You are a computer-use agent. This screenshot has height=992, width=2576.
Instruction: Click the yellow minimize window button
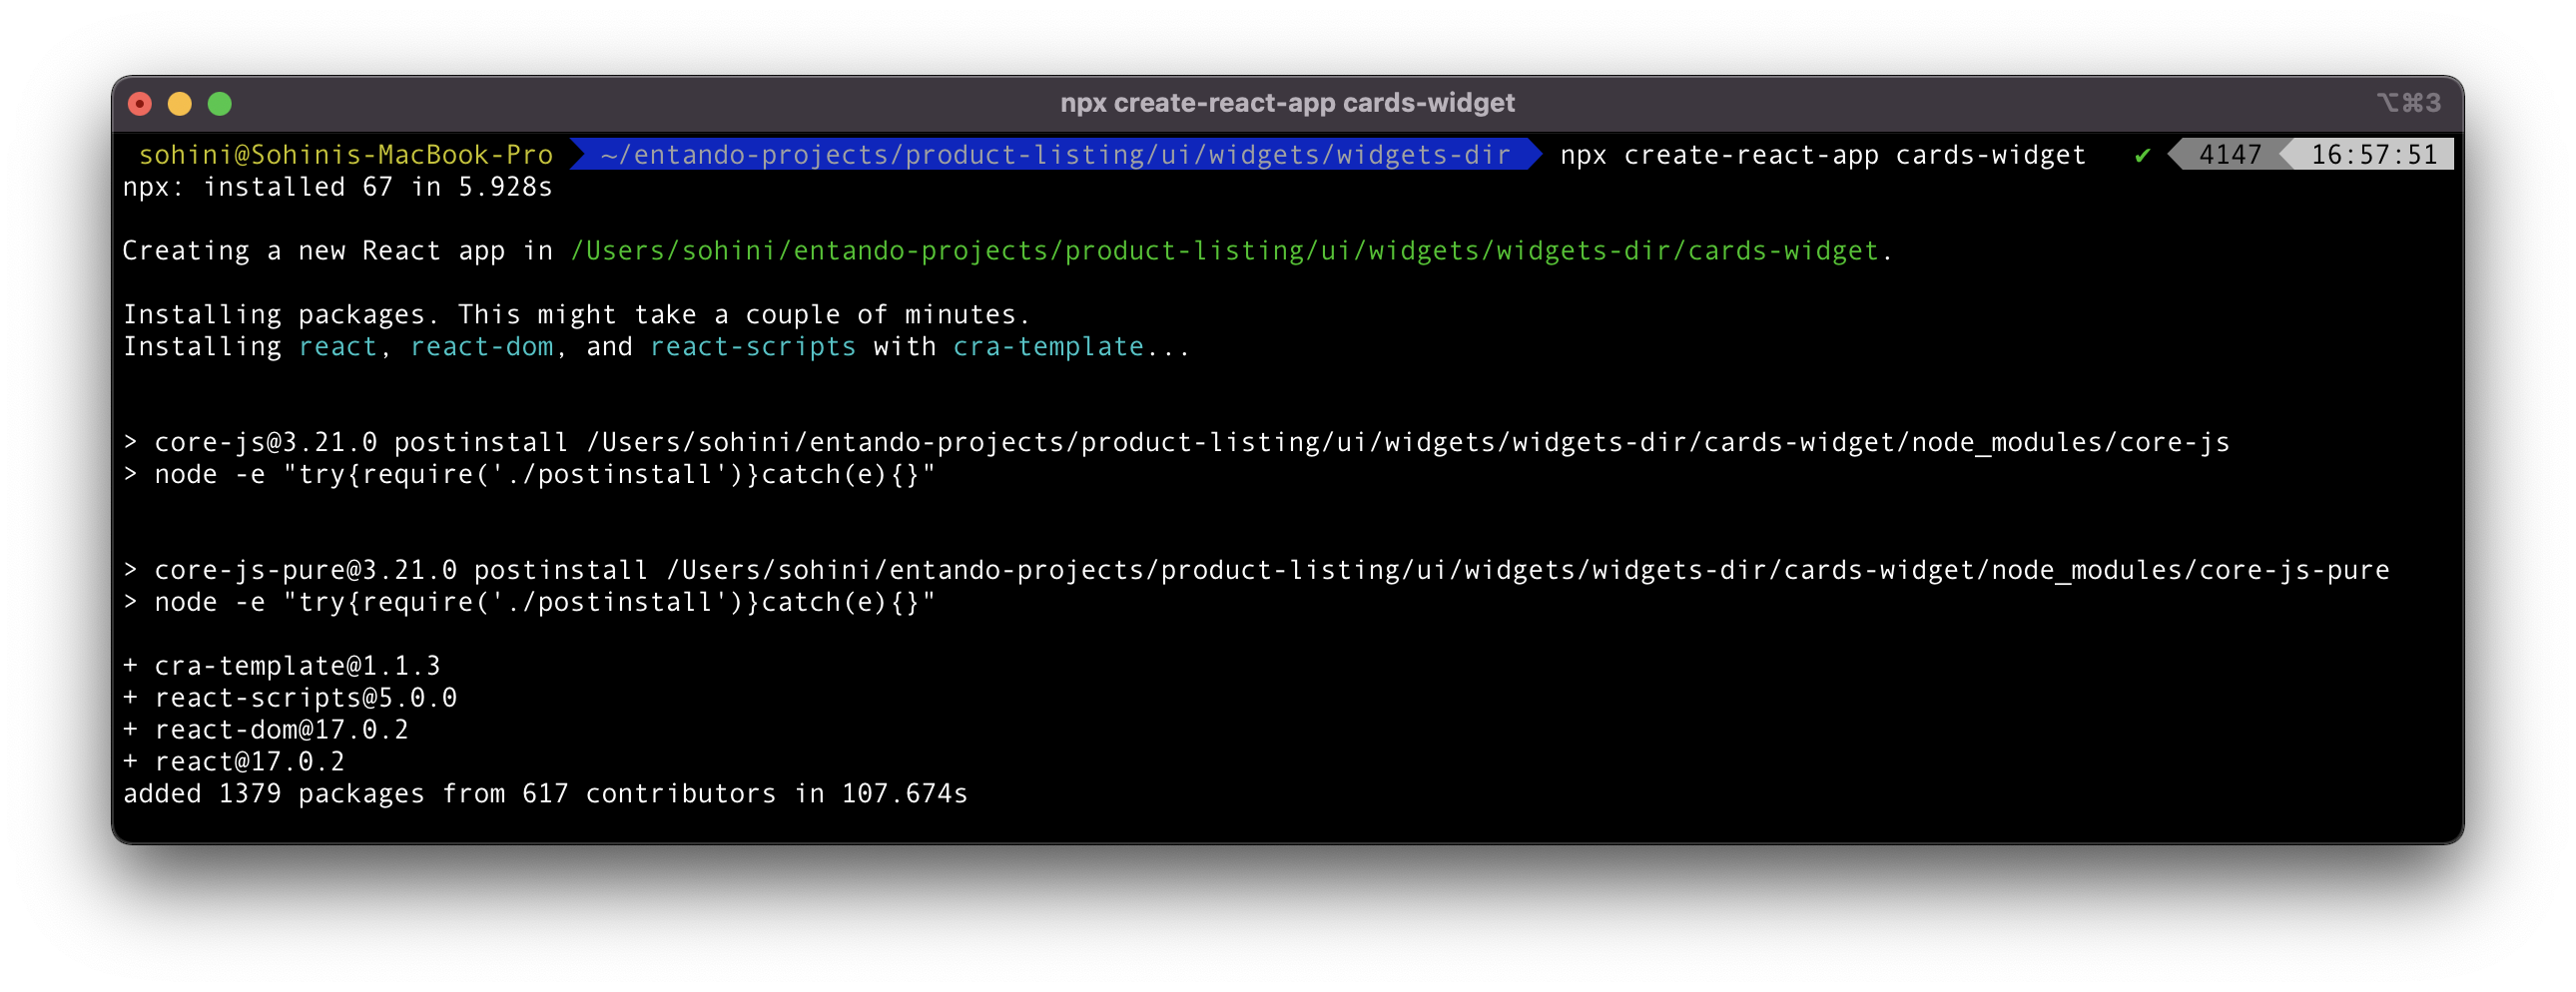pyautogui.click(x=180, y=103)
